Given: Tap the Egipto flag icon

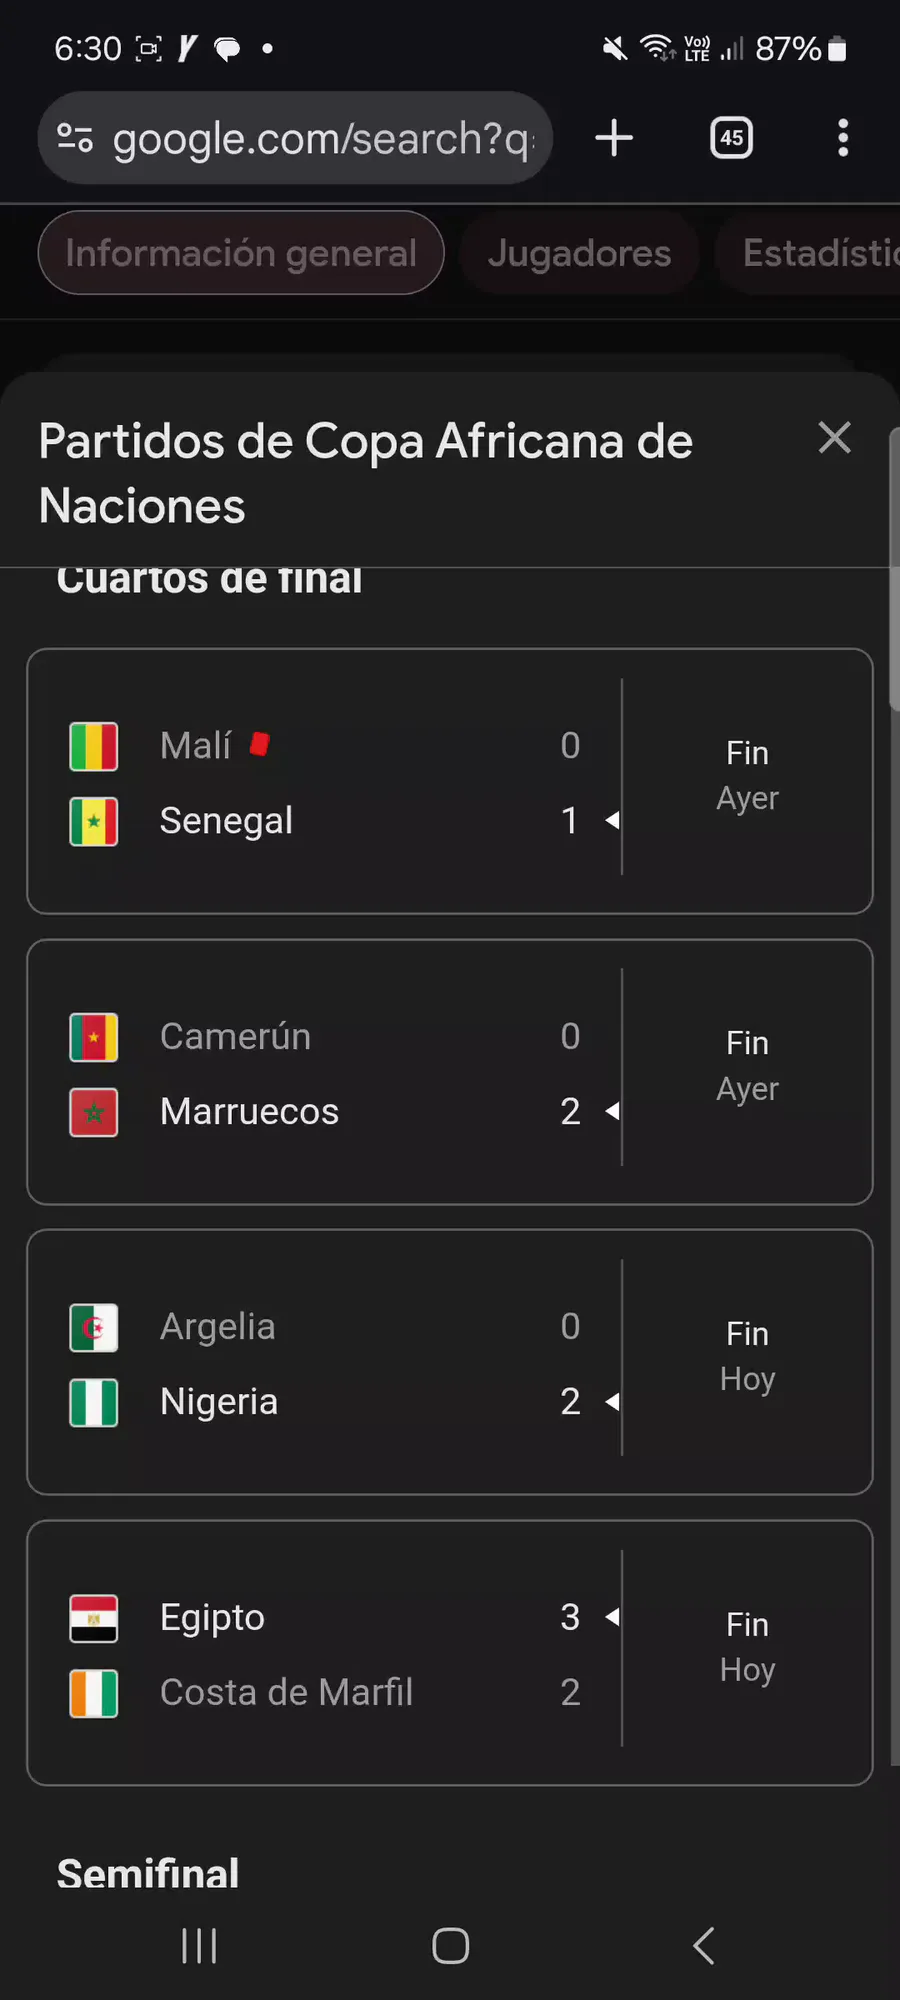Looking at the screenshot, I should (x=94, y=1619).
